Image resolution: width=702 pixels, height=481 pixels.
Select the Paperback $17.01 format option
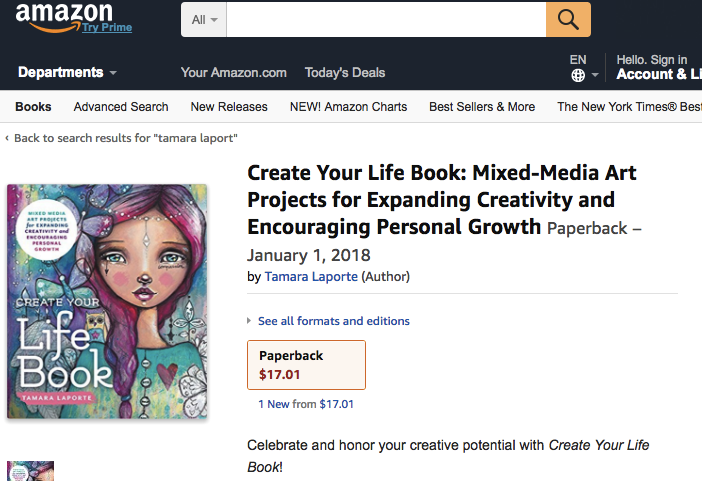click(306, 365)
